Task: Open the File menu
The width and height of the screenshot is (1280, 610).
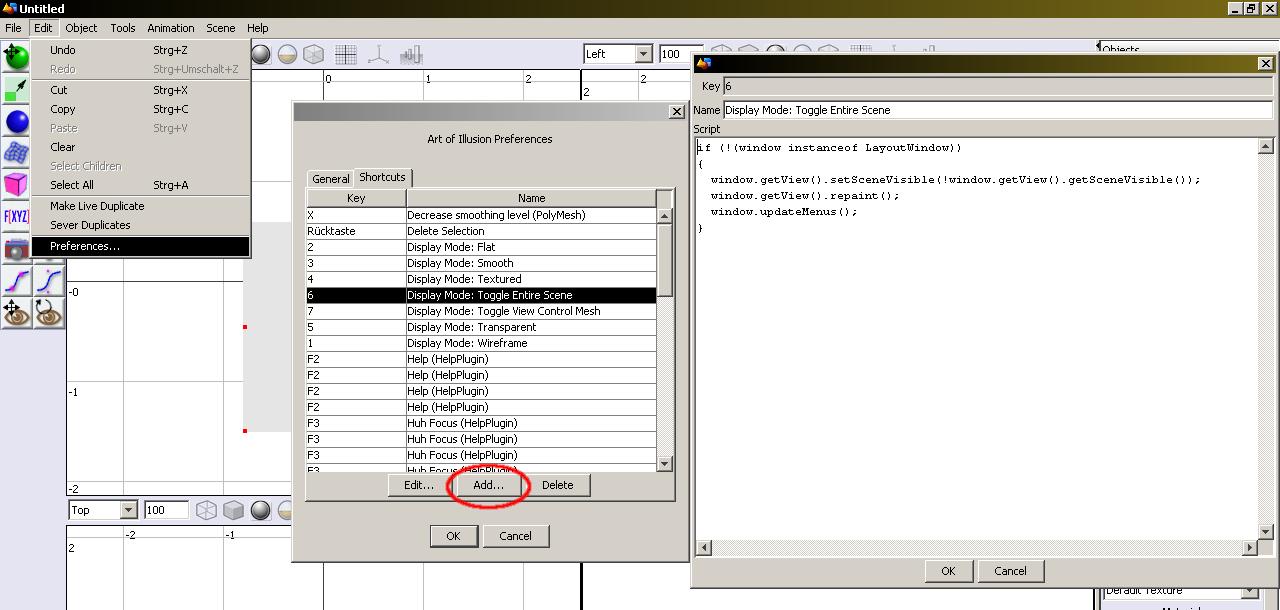Action: 13,28
